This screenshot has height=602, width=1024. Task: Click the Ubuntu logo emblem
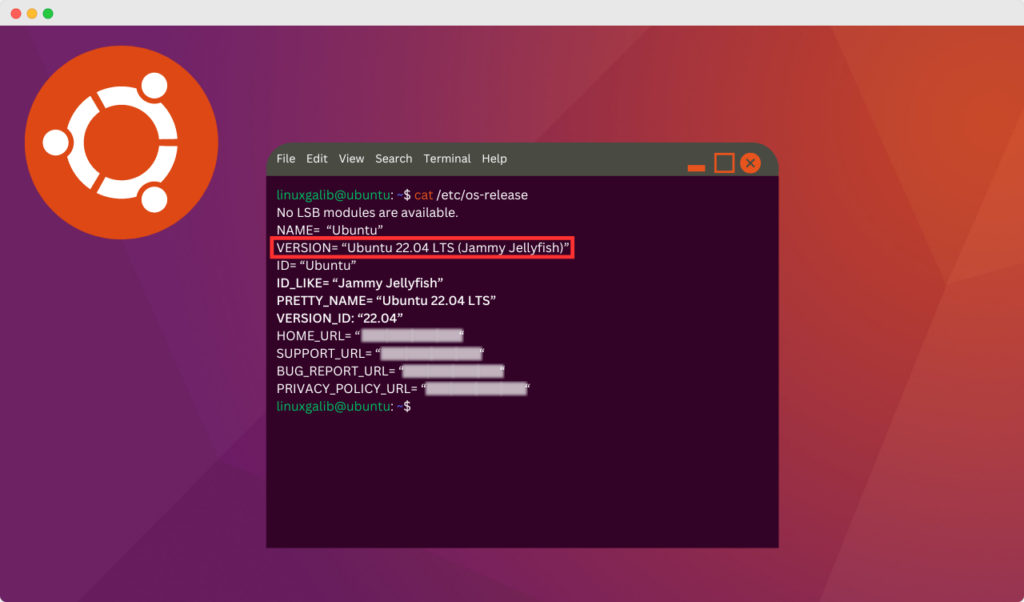click(122, 143)
